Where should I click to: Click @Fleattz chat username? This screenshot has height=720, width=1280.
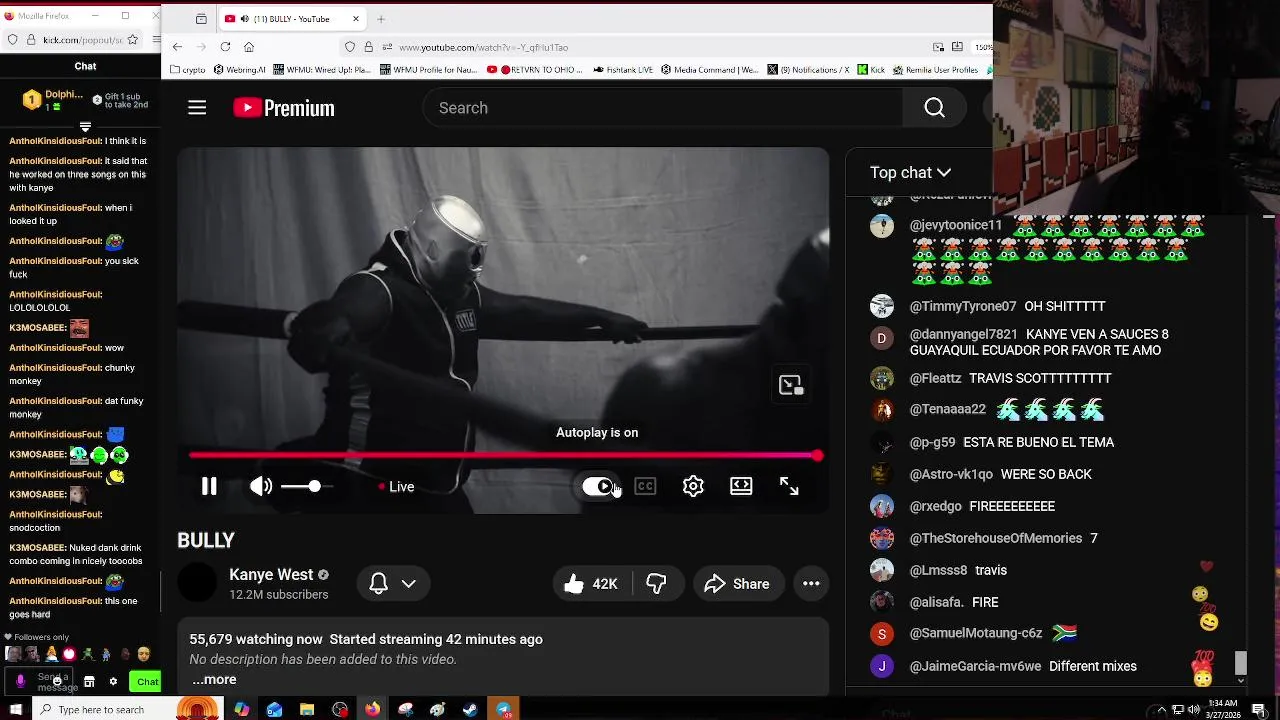click(x=935, y=379)
